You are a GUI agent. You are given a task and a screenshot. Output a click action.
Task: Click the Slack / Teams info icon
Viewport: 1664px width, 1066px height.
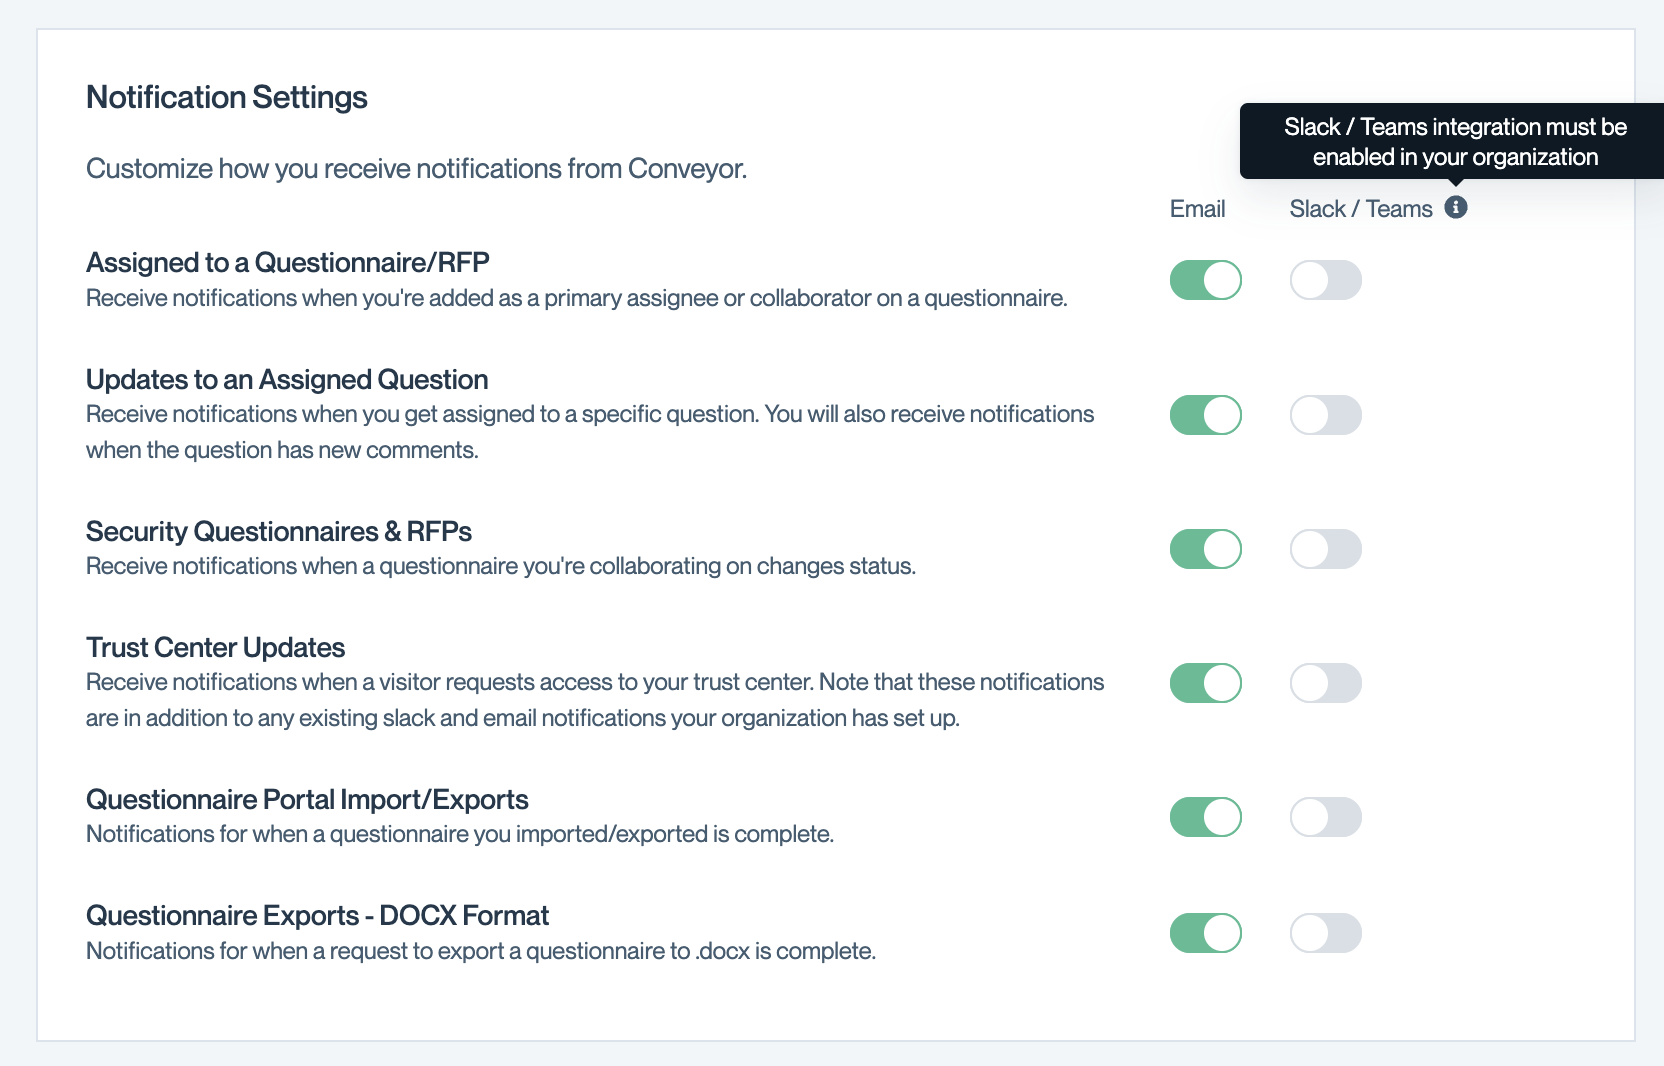[x=1456, y=207]
